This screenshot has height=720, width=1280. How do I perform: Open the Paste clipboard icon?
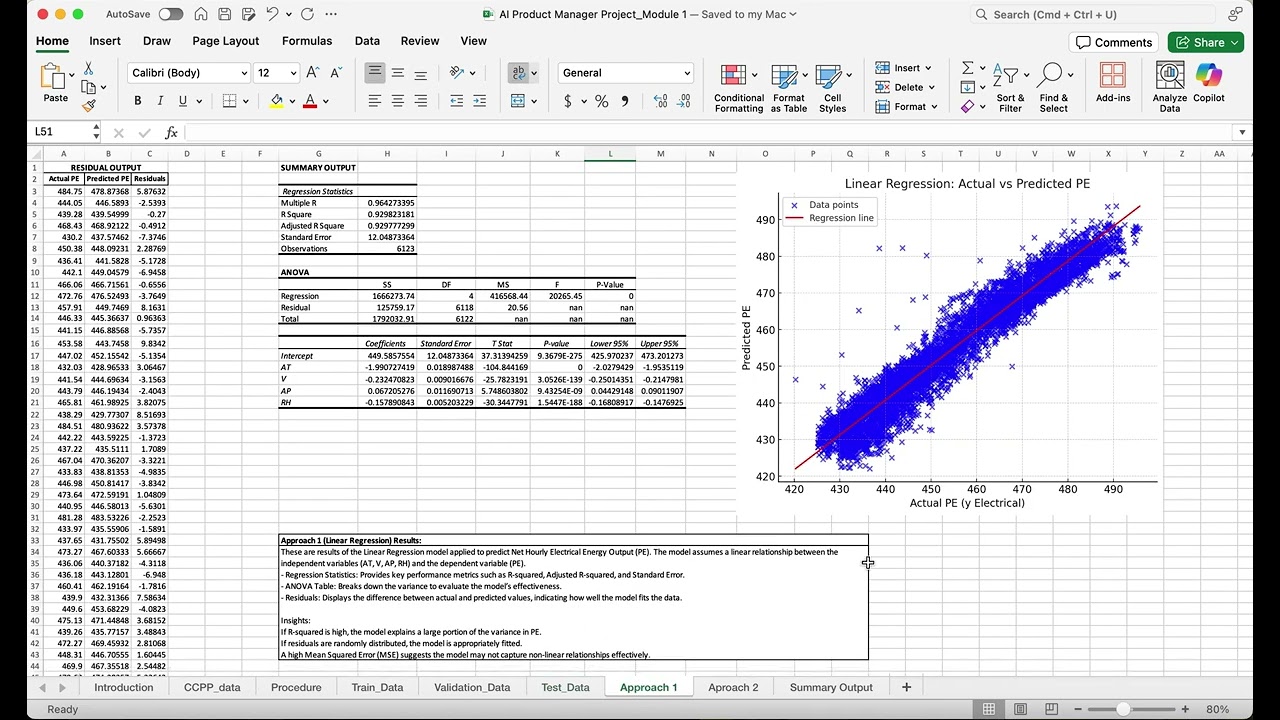[52, 77]
